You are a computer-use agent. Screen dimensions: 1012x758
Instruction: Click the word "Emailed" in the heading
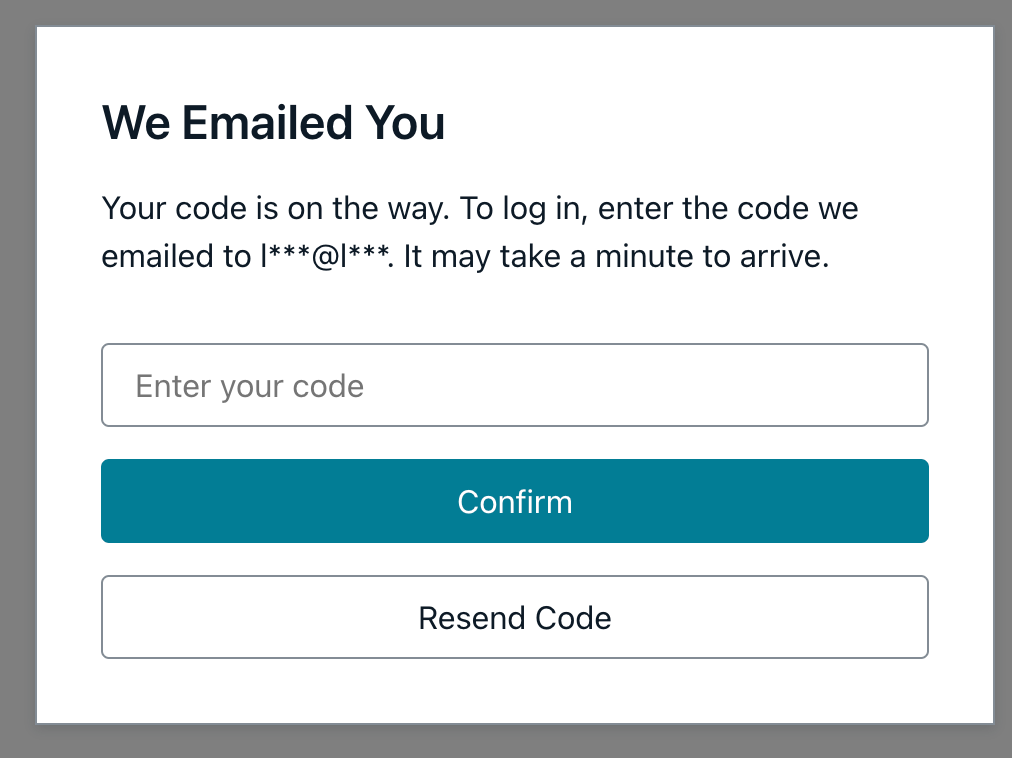[x=266, y=124]
